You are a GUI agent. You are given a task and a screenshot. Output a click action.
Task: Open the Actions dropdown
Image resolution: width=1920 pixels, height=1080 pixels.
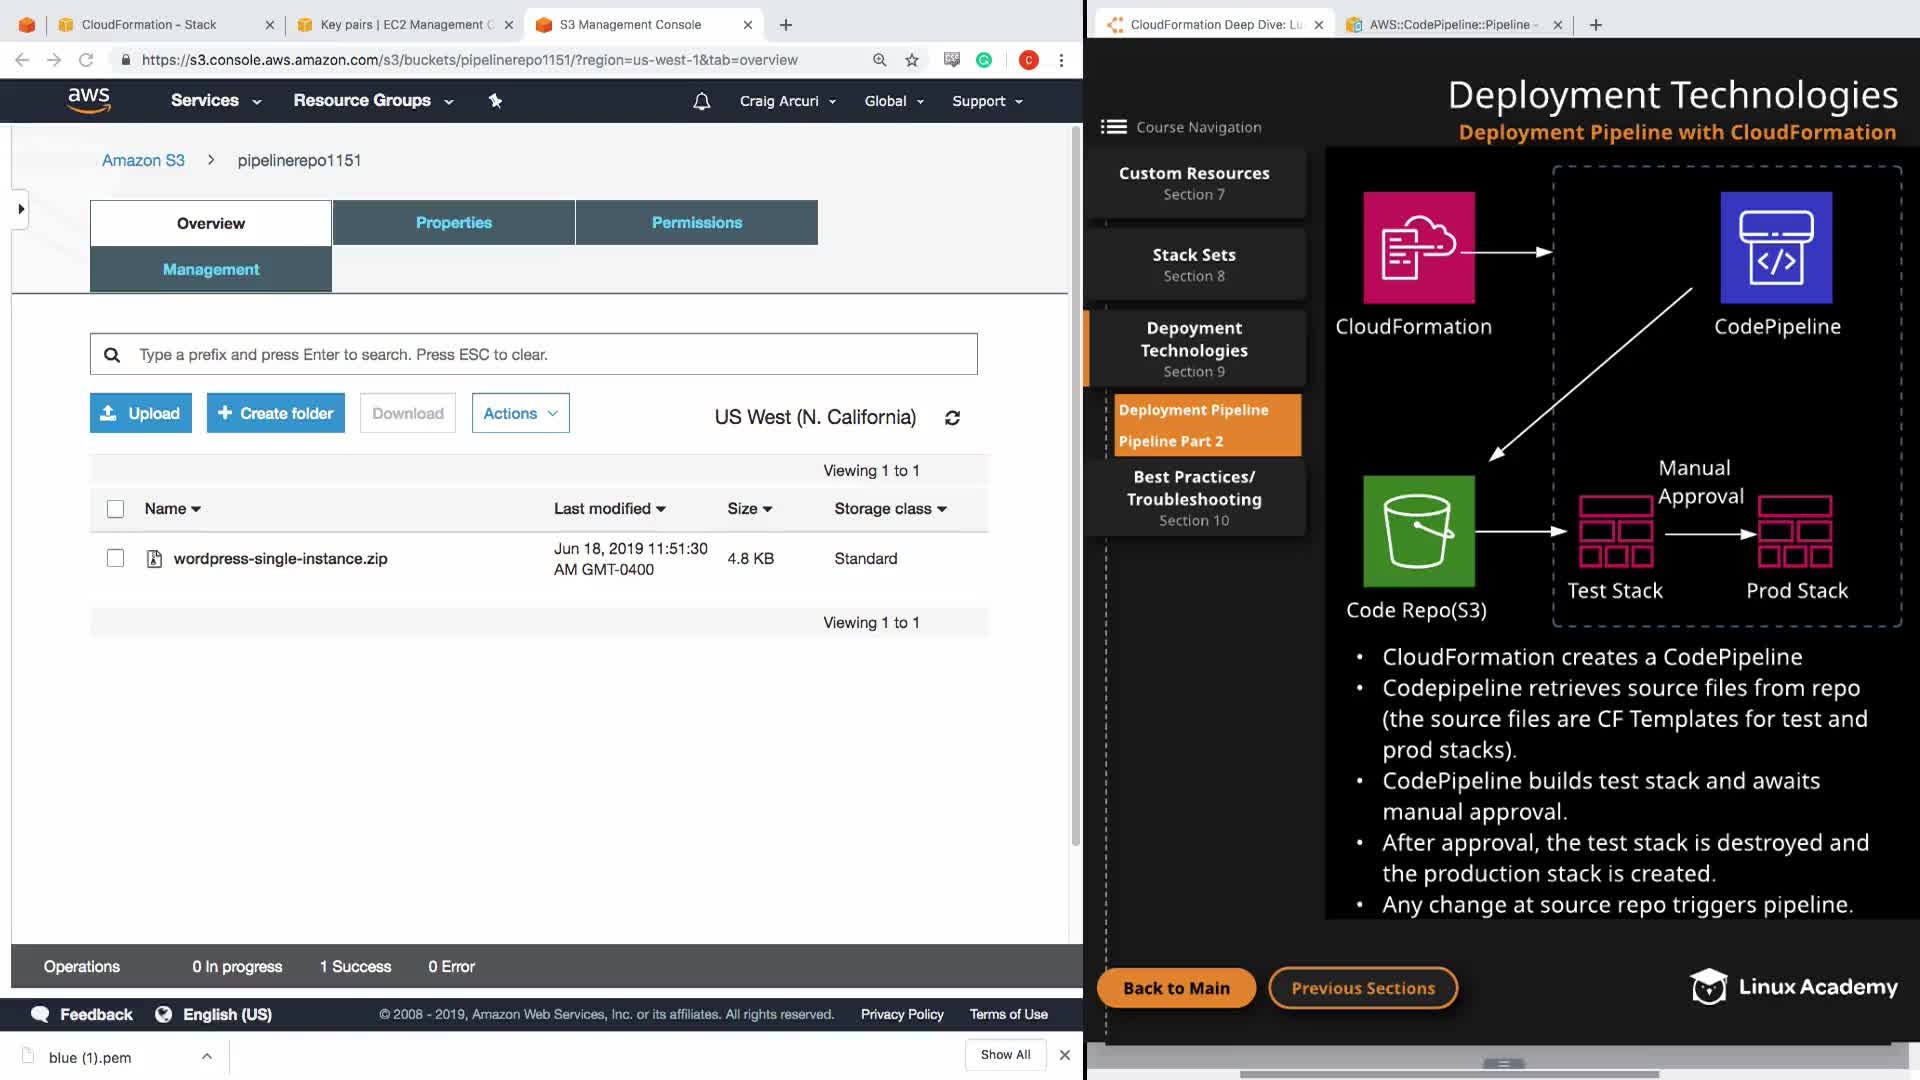point(520,413)
